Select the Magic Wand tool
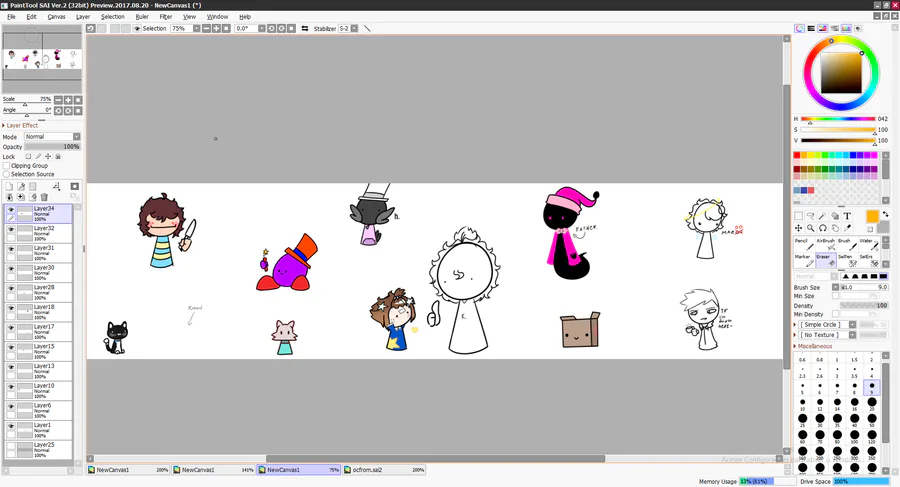Viewport: 900px width, 487px height. (x=823, y=216)
